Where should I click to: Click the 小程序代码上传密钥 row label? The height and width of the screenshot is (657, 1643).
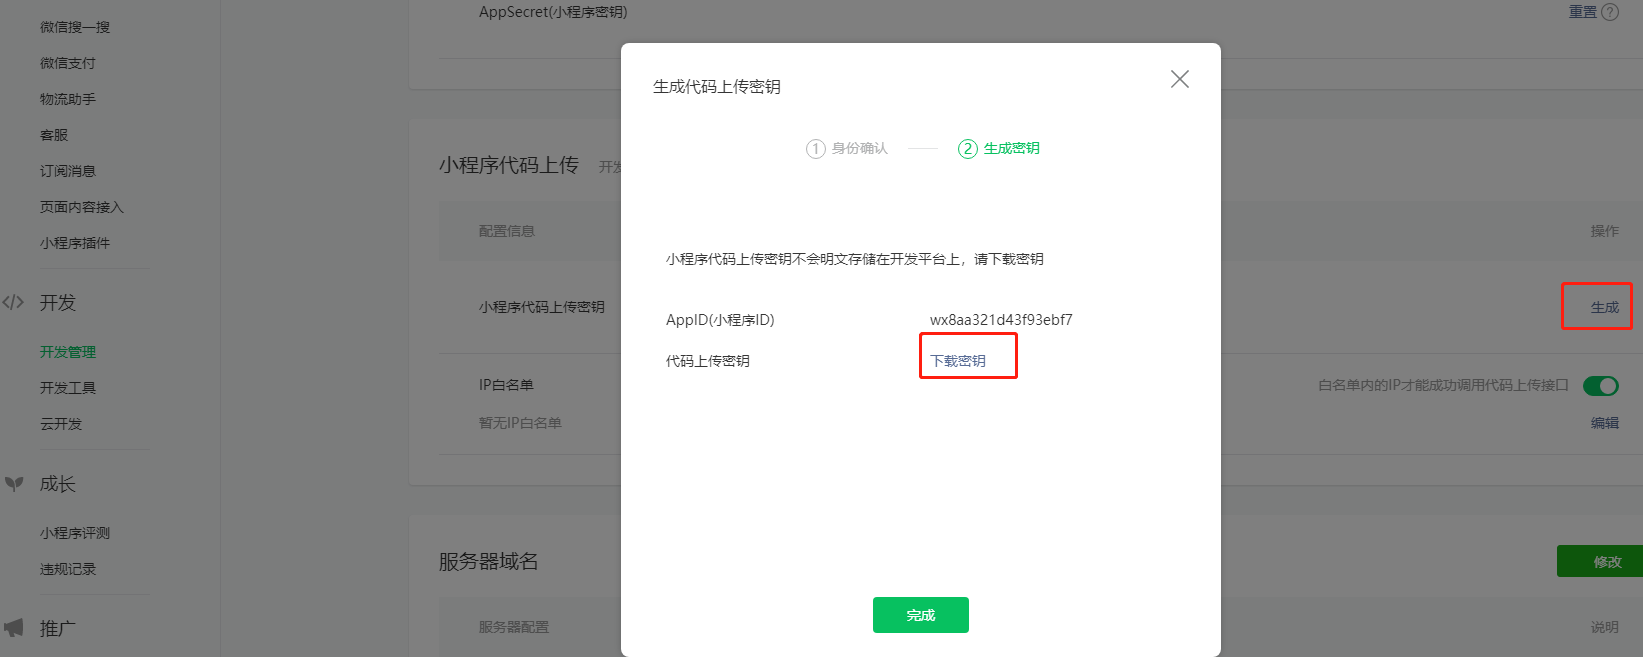(x=542, y=307)
